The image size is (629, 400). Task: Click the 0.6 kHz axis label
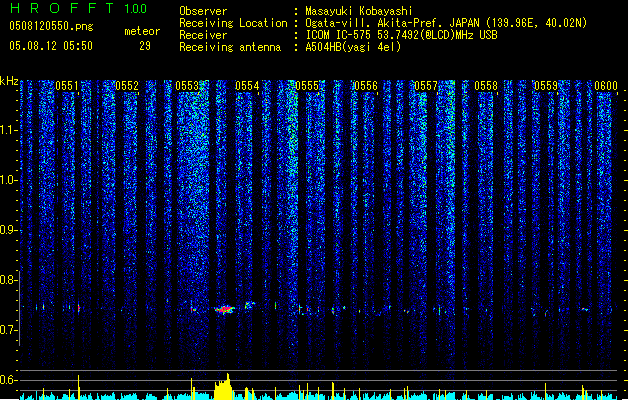click(x=9, y=380)
